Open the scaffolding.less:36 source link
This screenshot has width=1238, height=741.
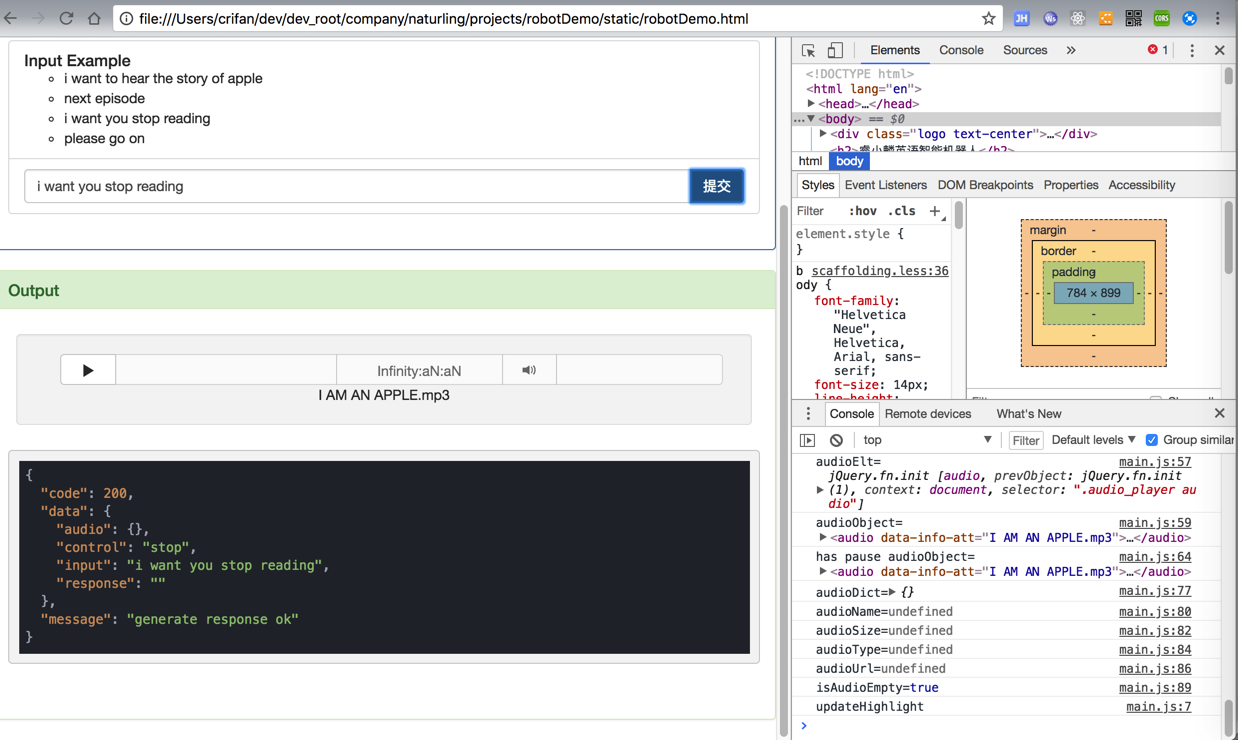click(x=879, y=271)
